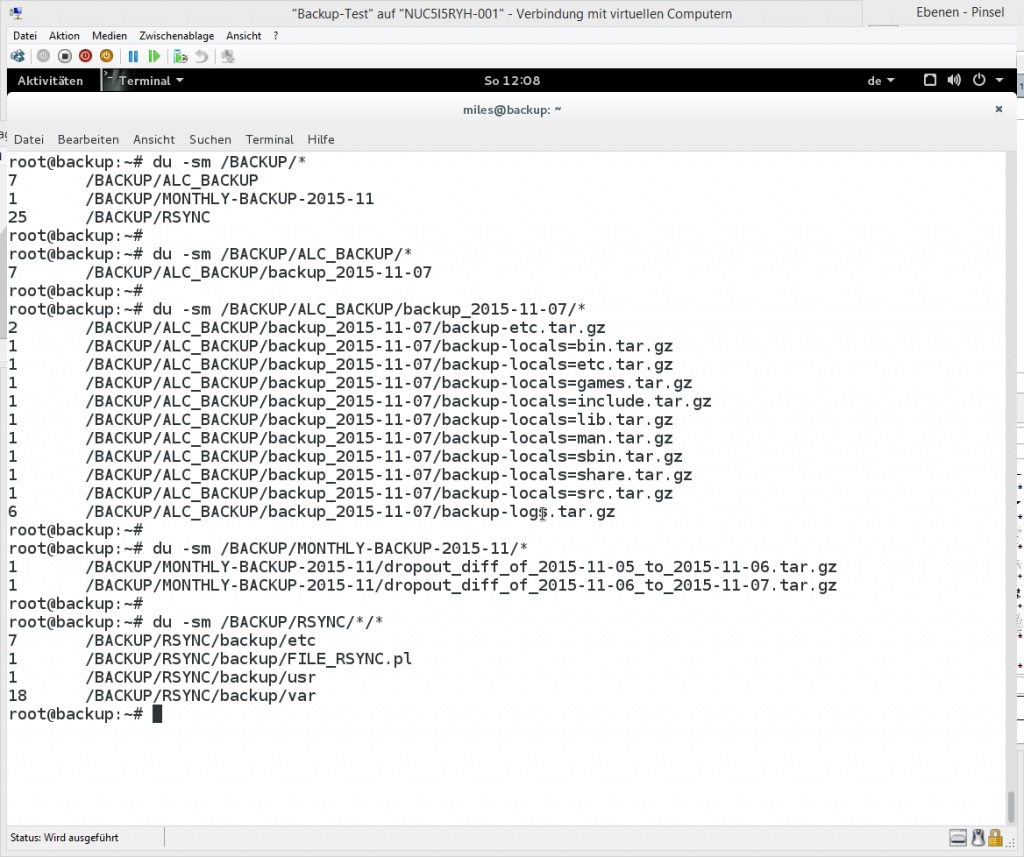Click the revert arrow icon
1024x857 pixels.
click(x=202, y=56)
